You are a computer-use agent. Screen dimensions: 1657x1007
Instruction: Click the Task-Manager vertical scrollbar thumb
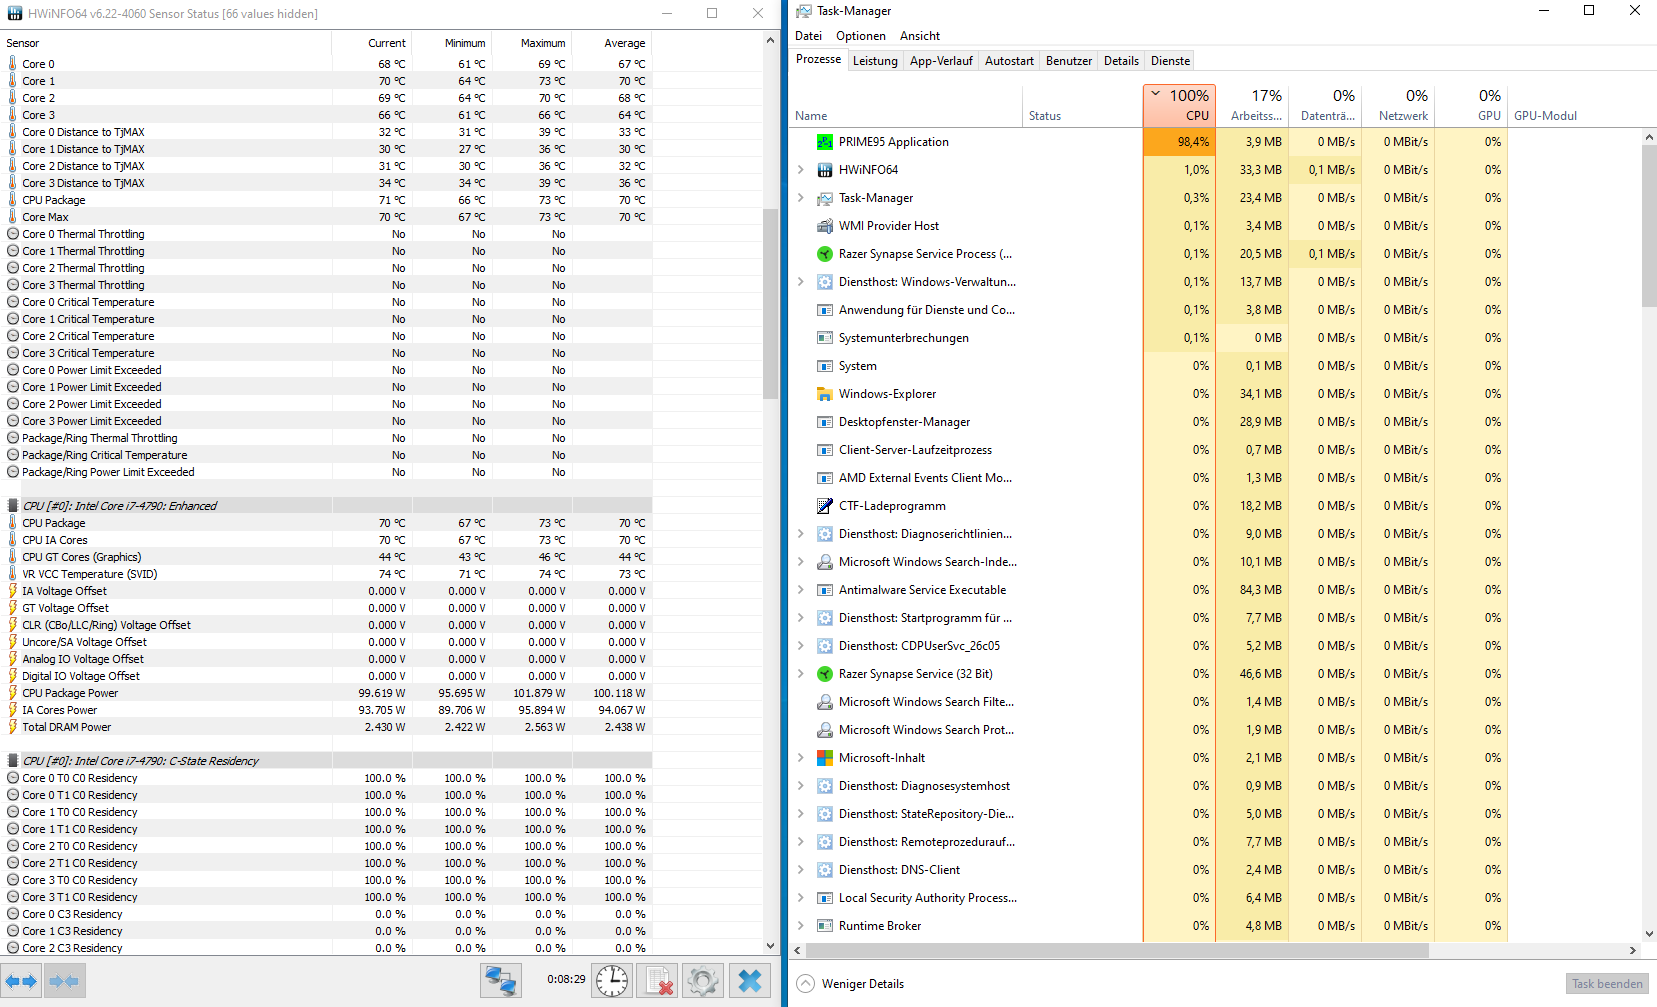pyautogui.click(x=1649, y=226)
